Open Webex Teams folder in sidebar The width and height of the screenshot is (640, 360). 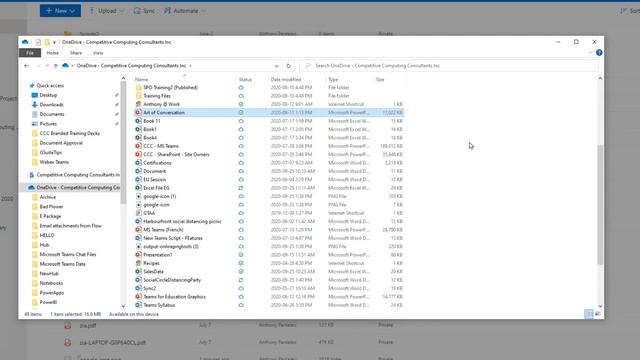(x=54, y=162)
